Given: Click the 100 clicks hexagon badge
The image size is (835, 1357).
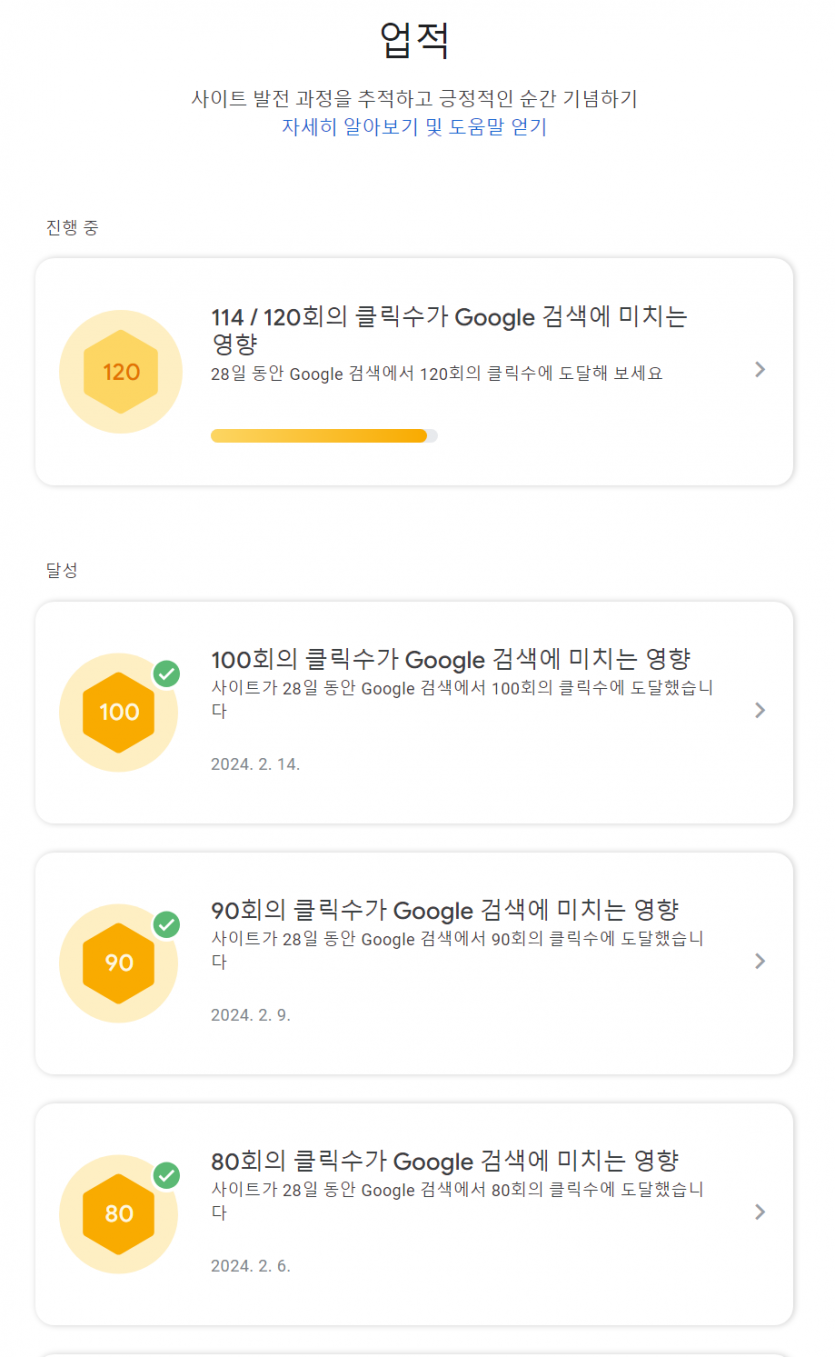Looking at the screenshot, I should (x=119, y=713).
